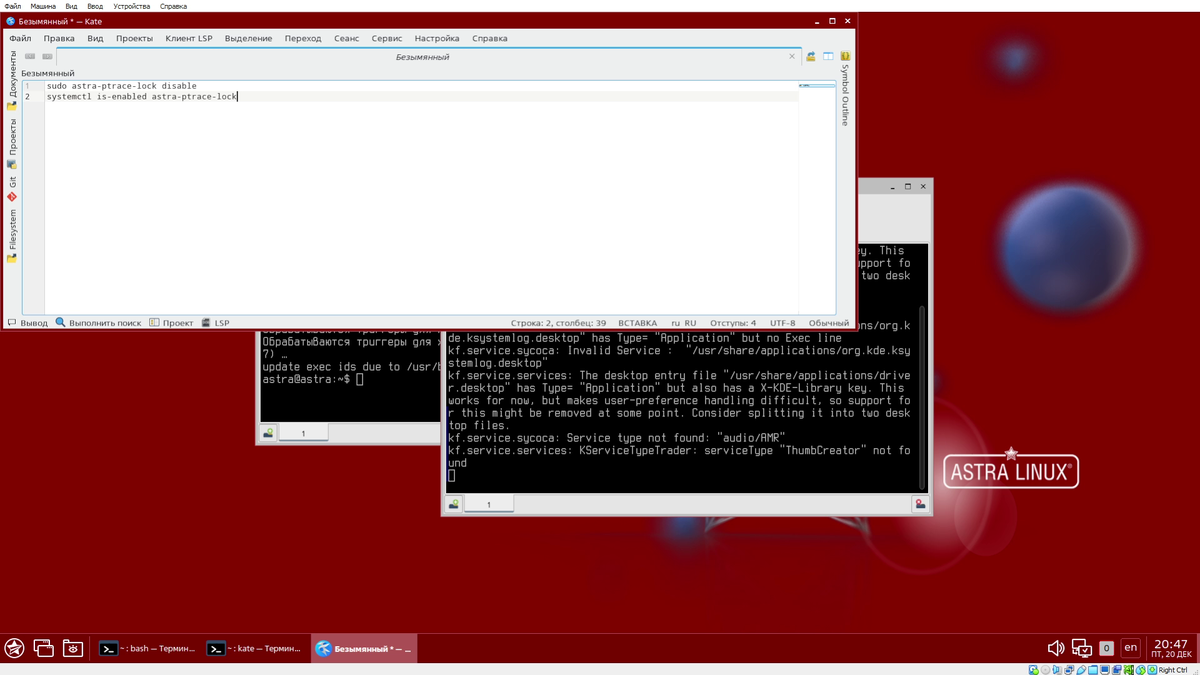The image size is (1200, 675).
Task: Close the Безымянный tab in Kate
Action: coord(792,57)
